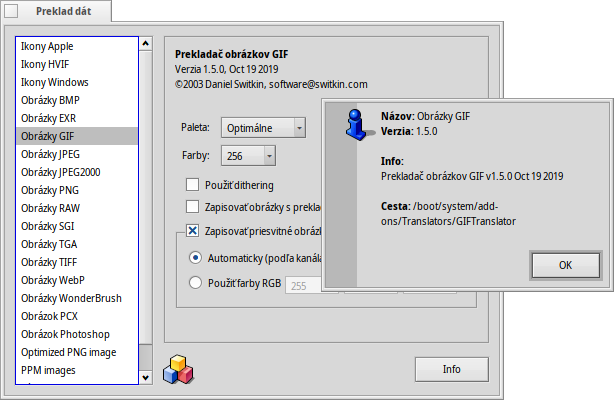Click the Preklad dát window tab
The image size is (614, 400).
tap(56, 13)
